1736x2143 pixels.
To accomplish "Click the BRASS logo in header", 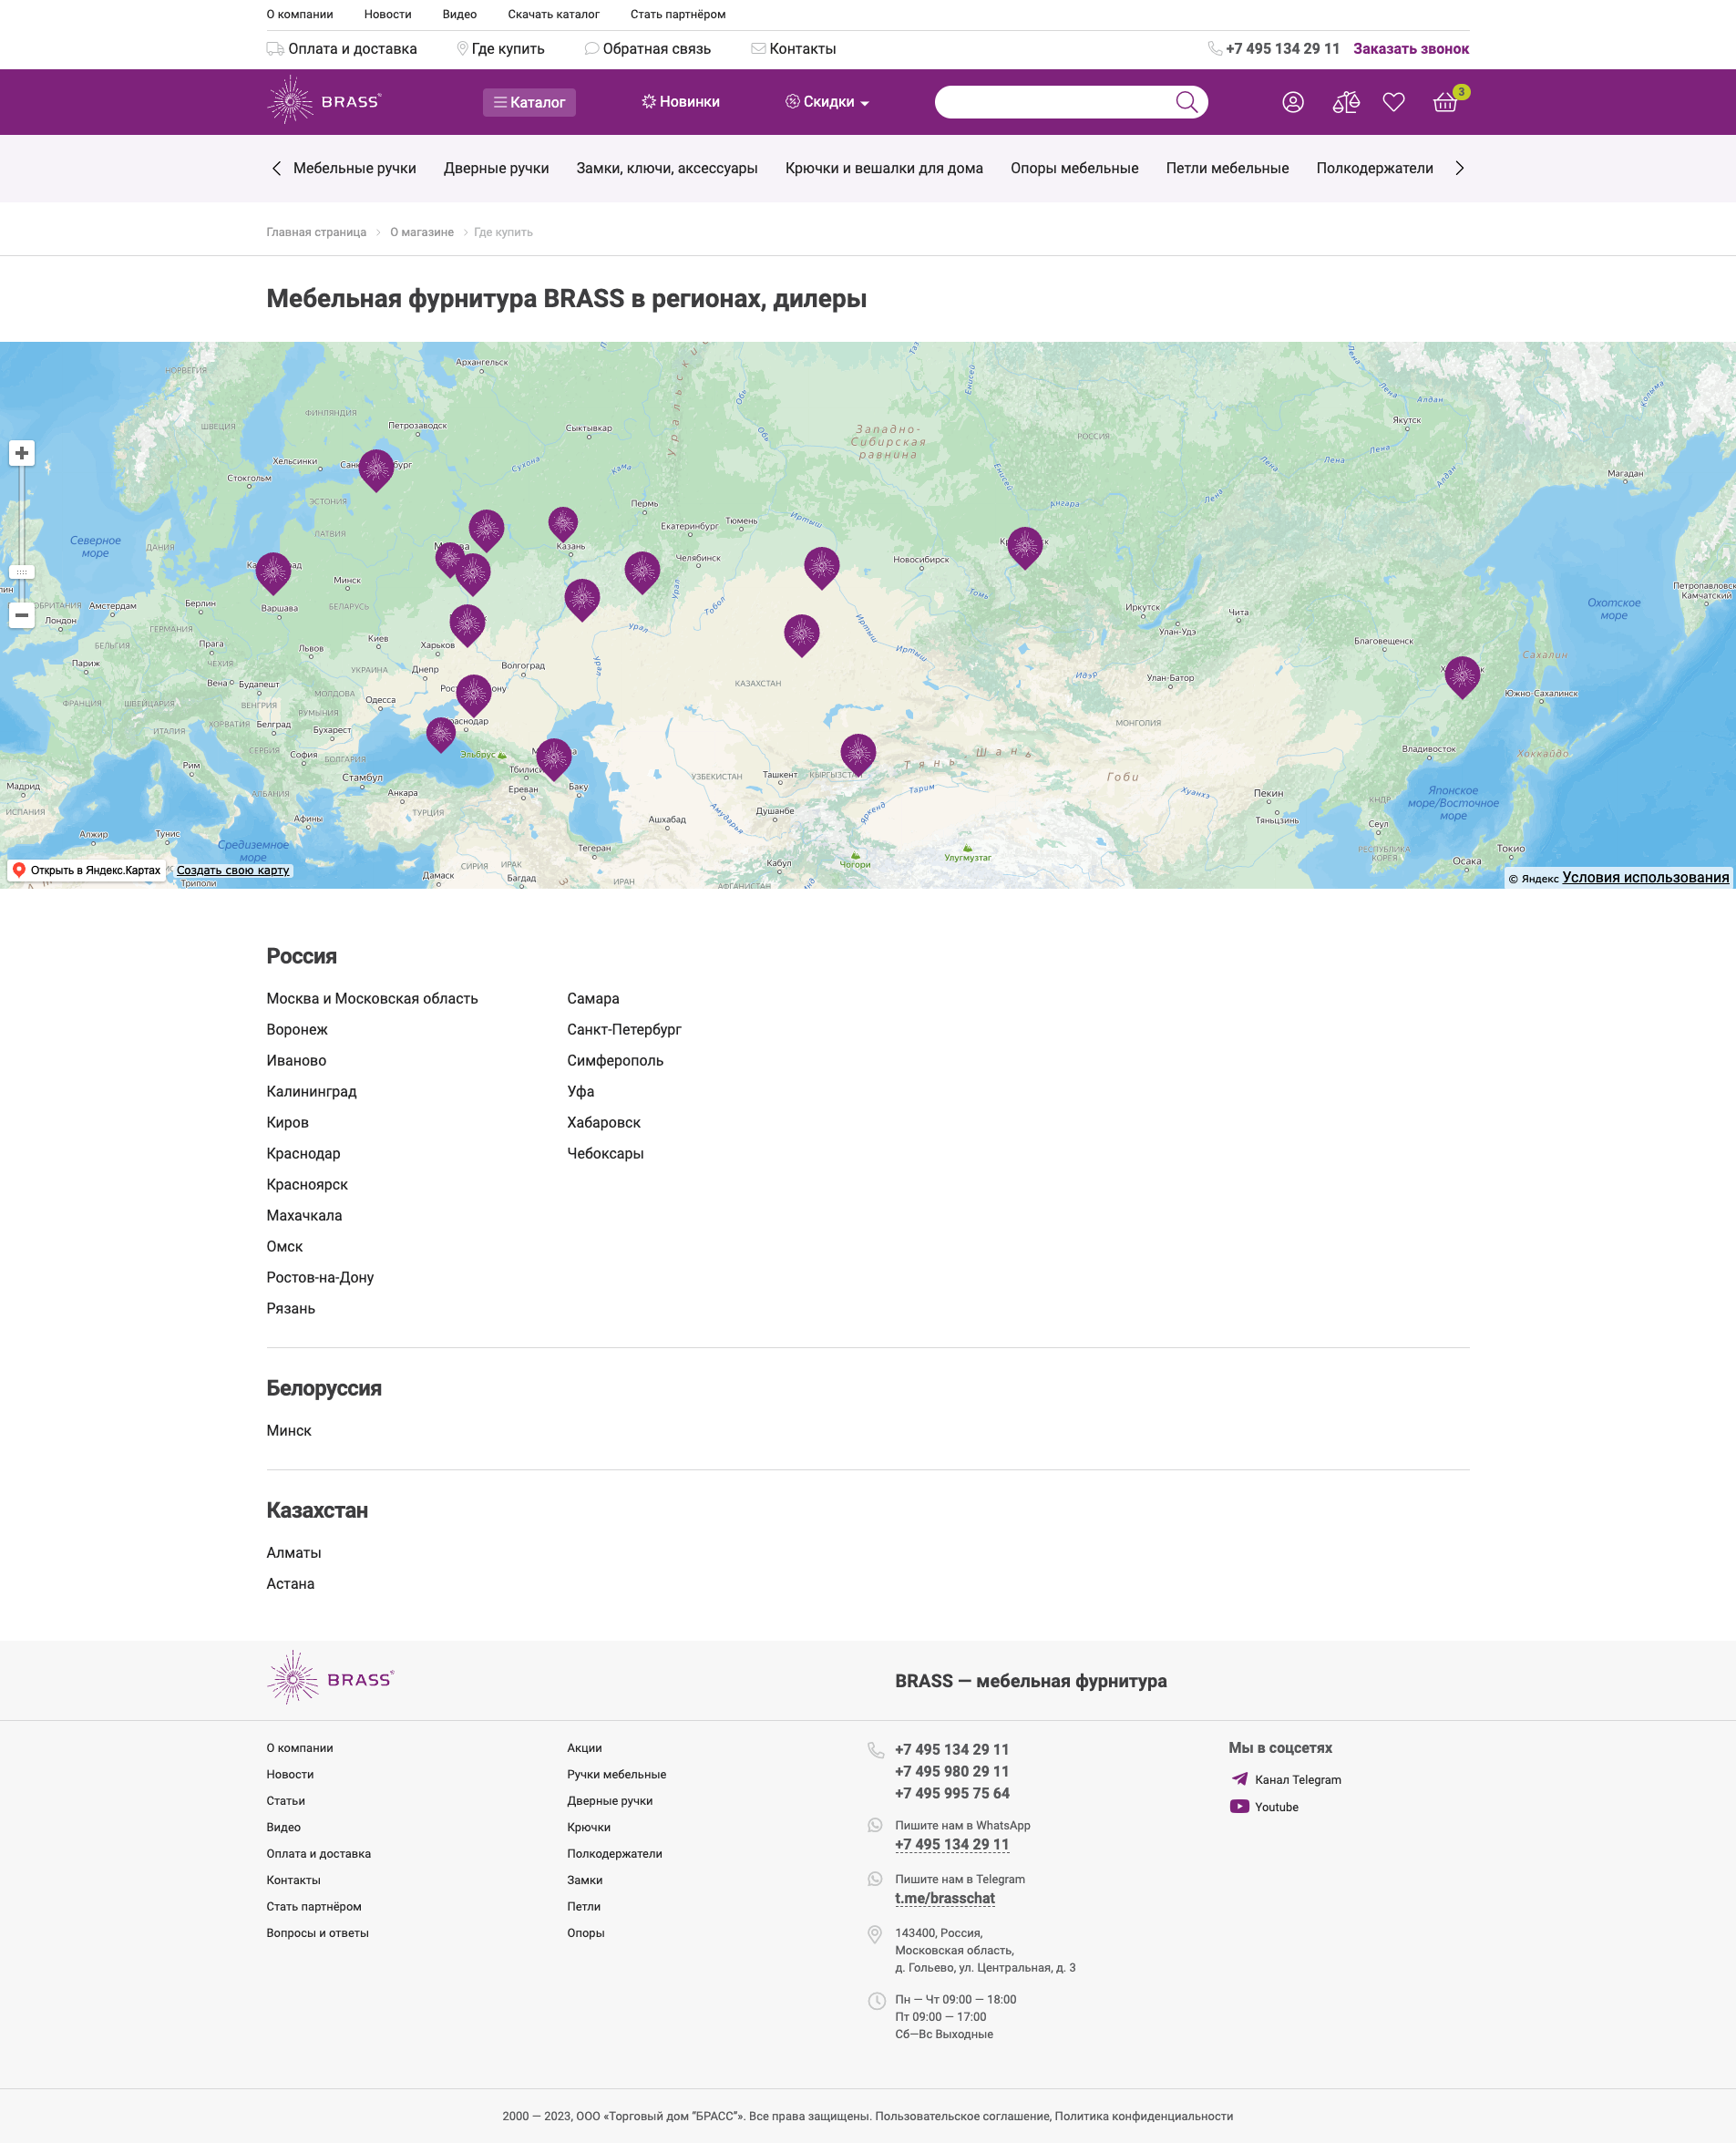I will [x=323, y=101].
